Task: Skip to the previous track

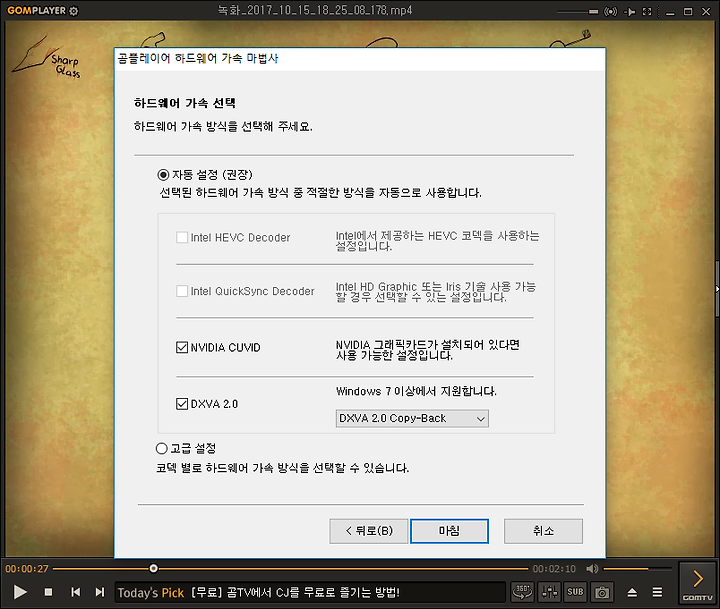Action: coord(76,592)
